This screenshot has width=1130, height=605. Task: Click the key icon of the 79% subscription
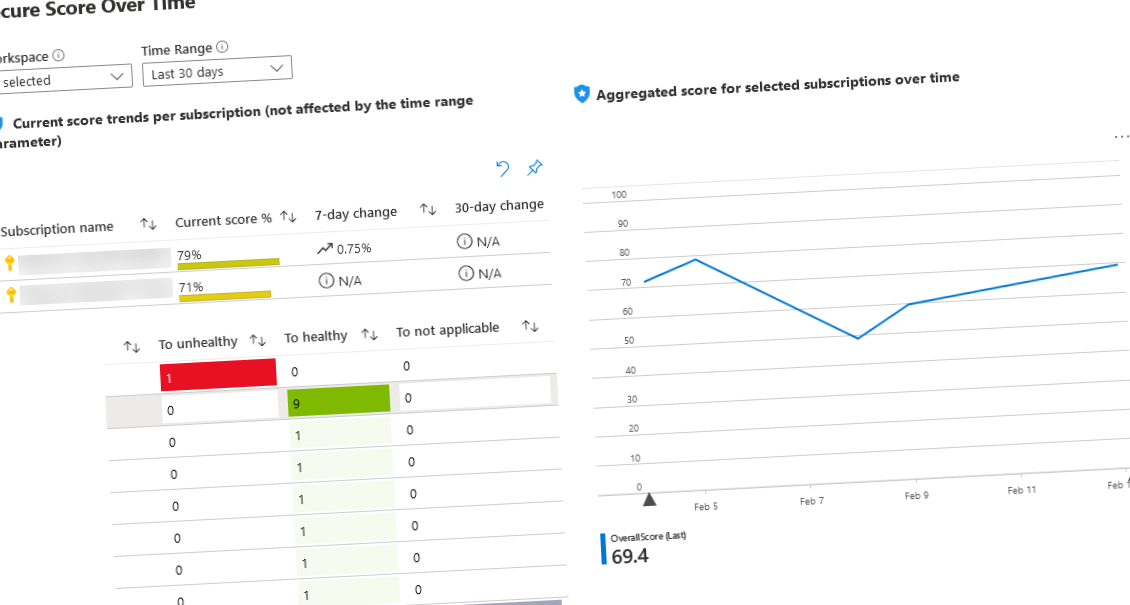pos(10,263)
